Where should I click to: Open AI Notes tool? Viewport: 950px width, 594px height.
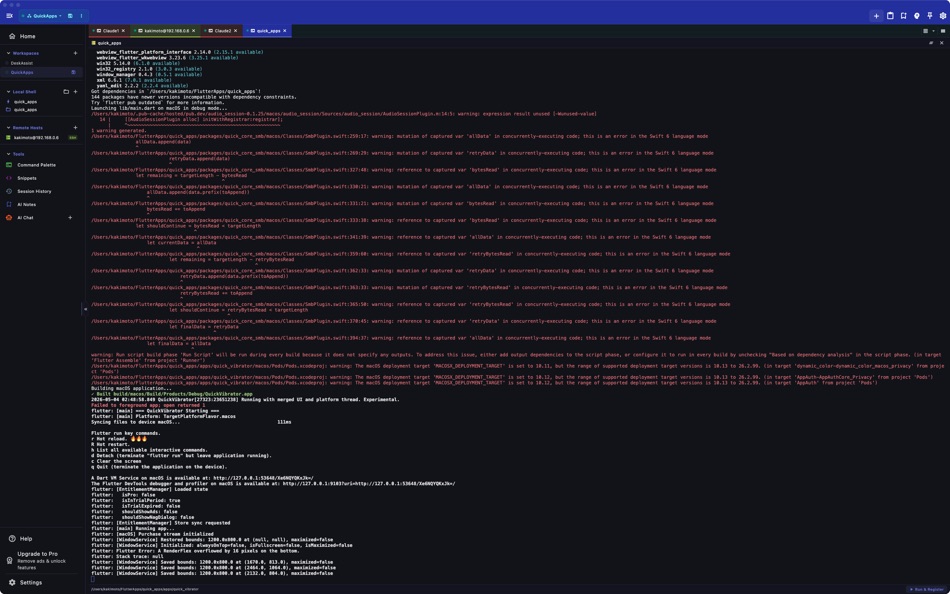[41, 205]
